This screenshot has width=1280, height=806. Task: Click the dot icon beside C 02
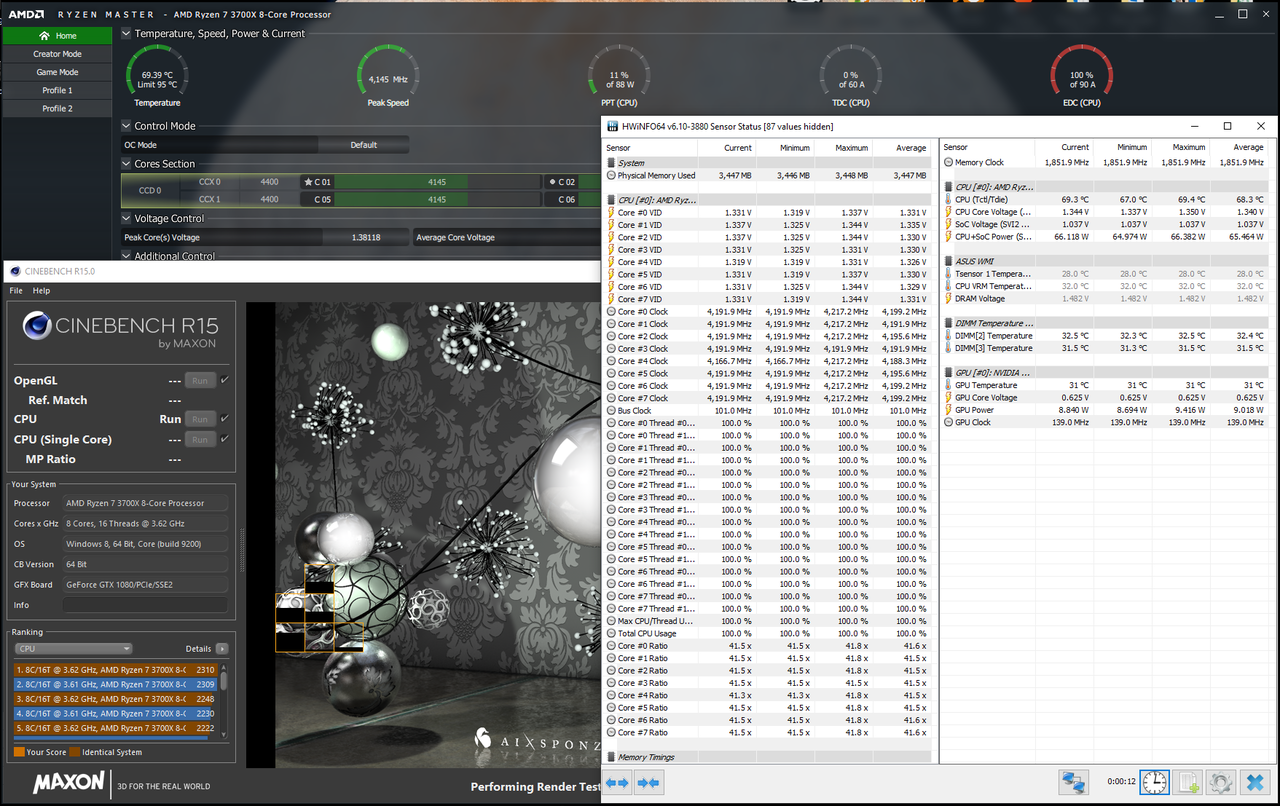pos(552,182)
